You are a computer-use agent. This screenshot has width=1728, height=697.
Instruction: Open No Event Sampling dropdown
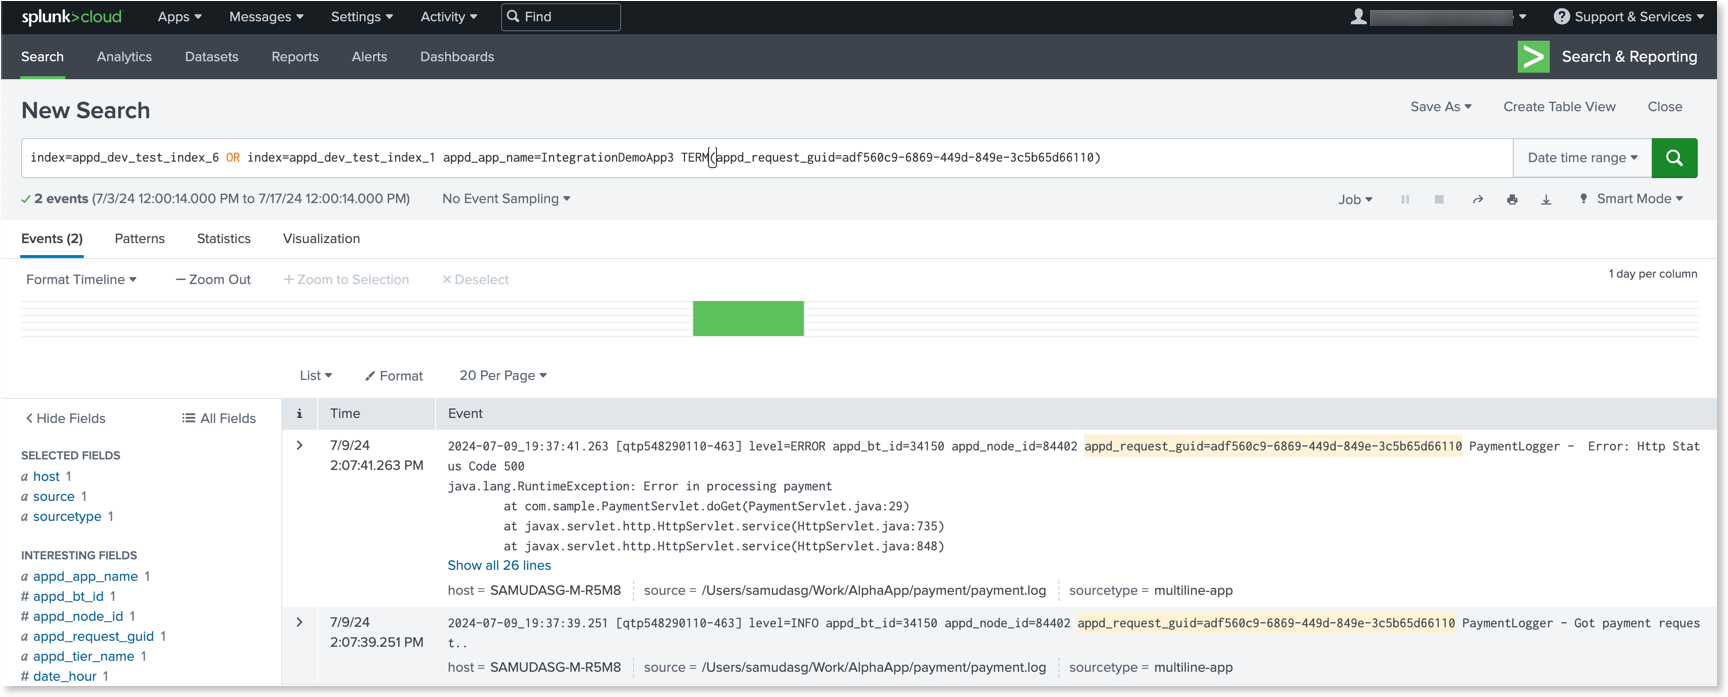506,199
